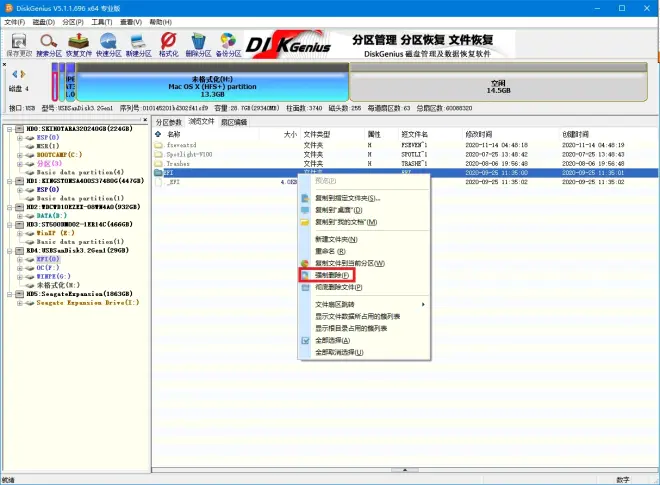Sort file list by 修改时间 column
Screen dimensions: 660x485
tap(510, 134)
